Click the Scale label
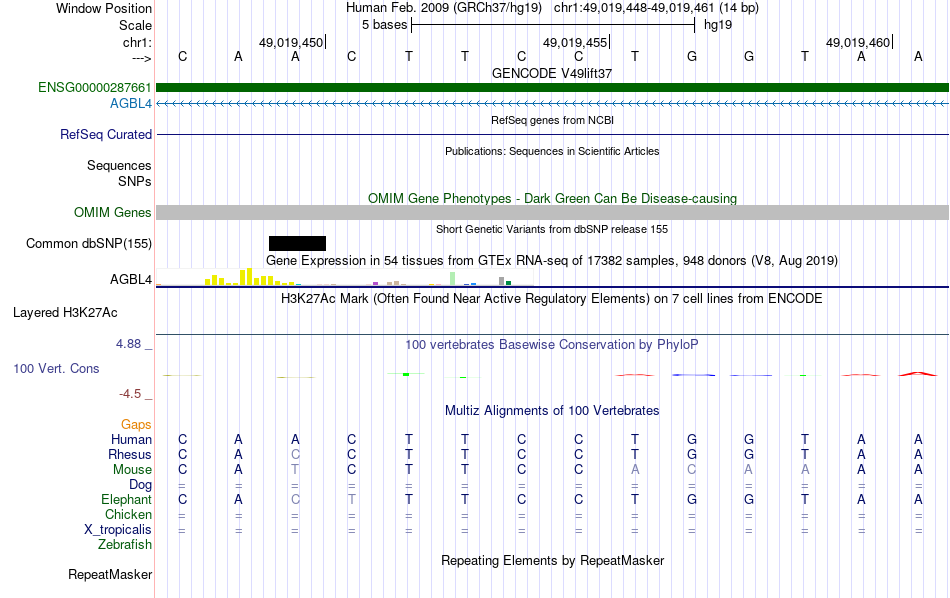 coord(135,25)
